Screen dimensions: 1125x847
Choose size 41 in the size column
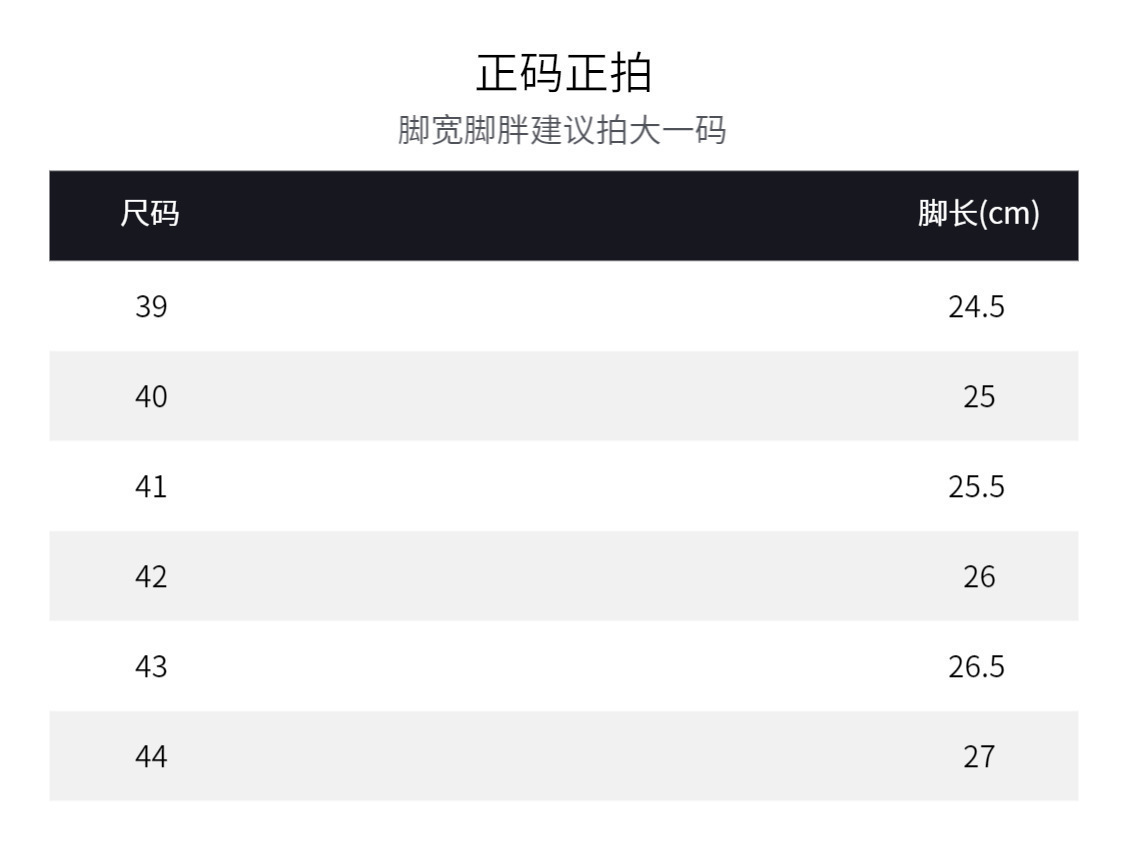tap(151, 487)
